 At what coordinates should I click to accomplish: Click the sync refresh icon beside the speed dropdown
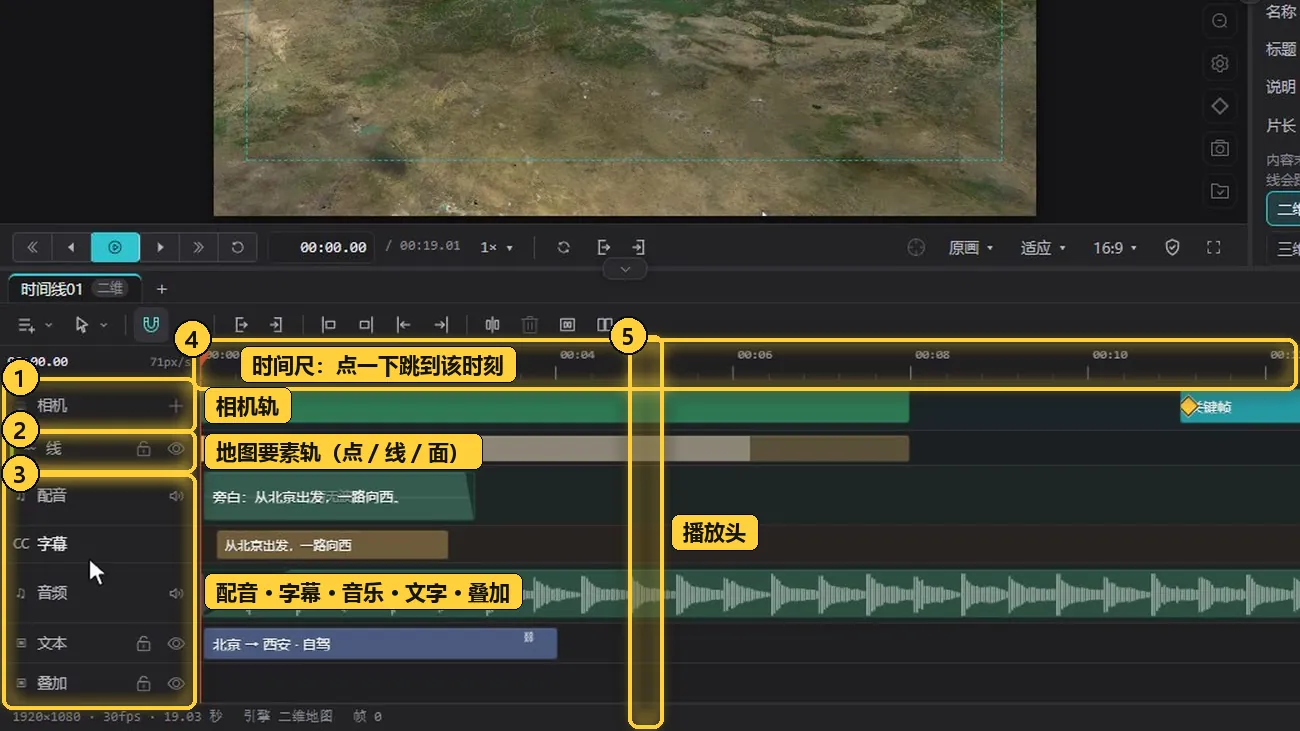(x=564, y=247)
